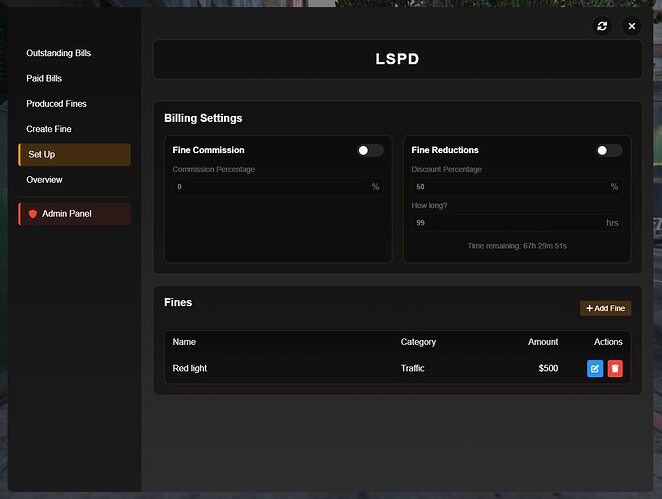Click the Fines section heading

point(178,302)
